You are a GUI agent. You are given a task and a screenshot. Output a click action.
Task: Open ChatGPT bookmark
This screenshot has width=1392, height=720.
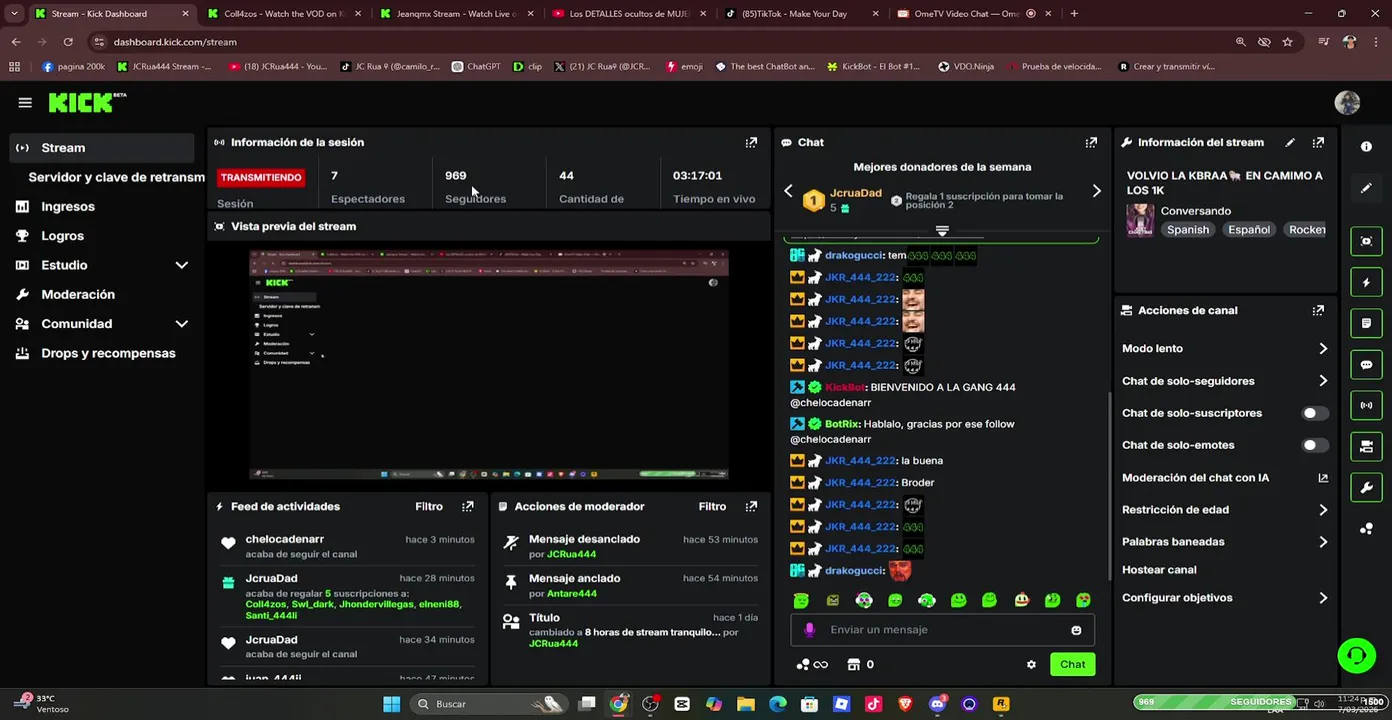(476, 67)
